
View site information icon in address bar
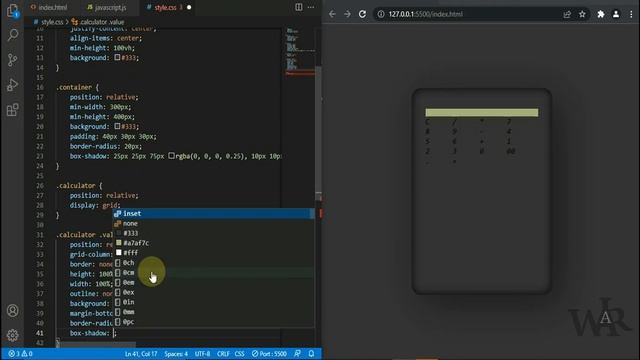381,14
